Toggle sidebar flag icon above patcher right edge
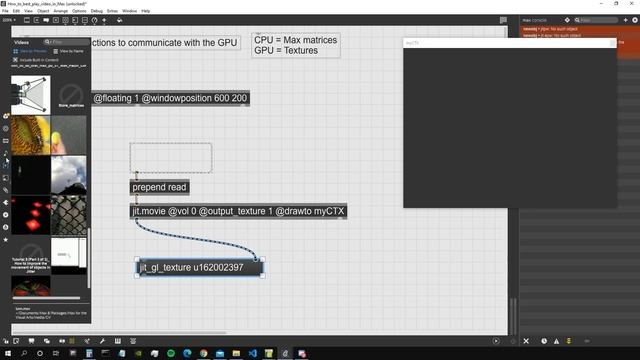The width and height of the screenshot is (640, 360). pyautogui.click(x=503, y=20)
